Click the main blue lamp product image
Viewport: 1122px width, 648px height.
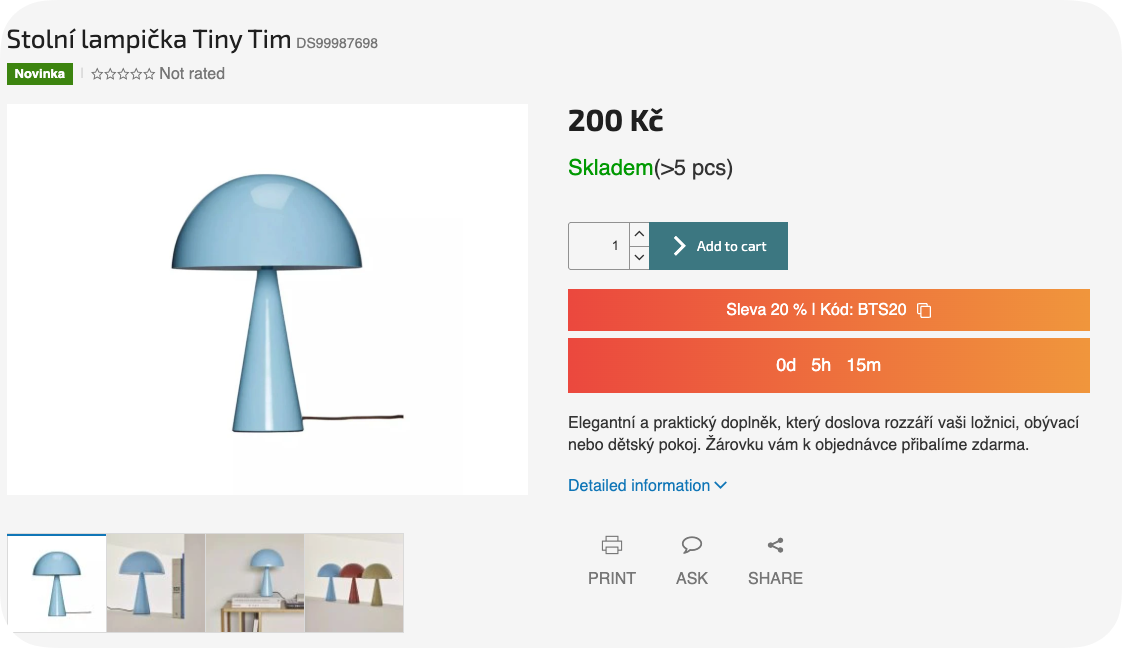click(x=267, y=299)
